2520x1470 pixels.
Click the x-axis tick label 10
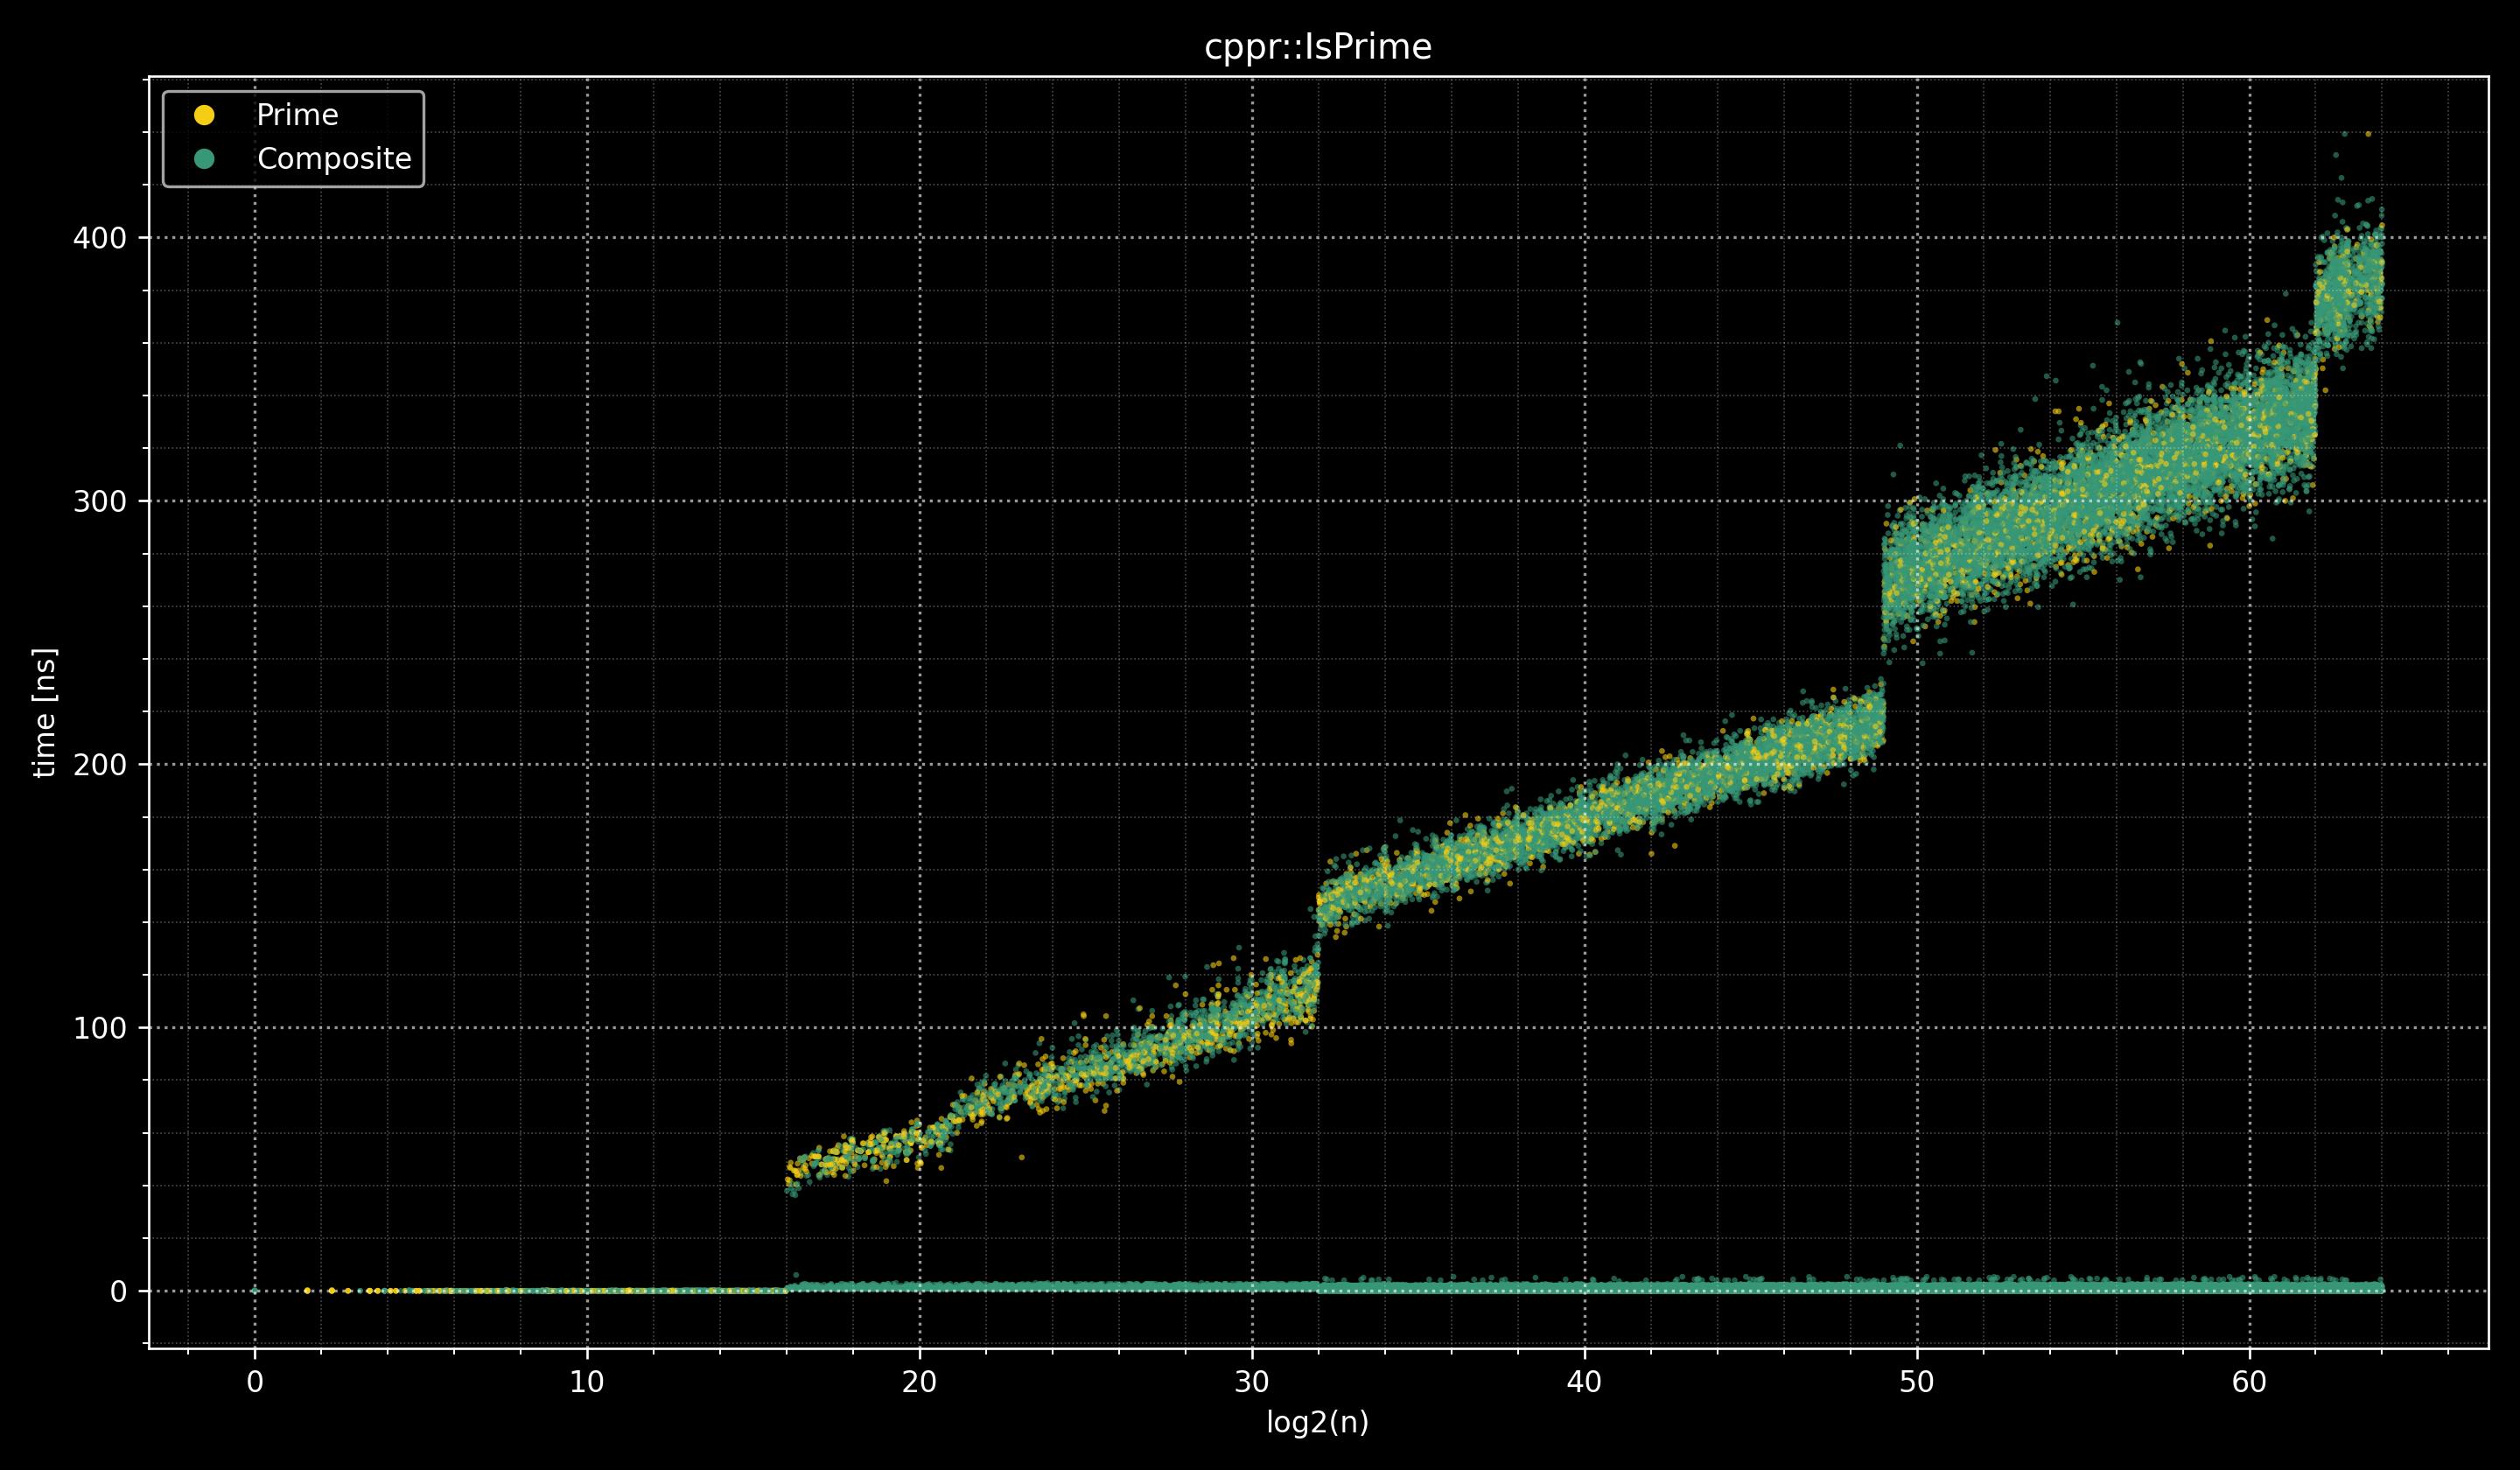coord(587,1381)
